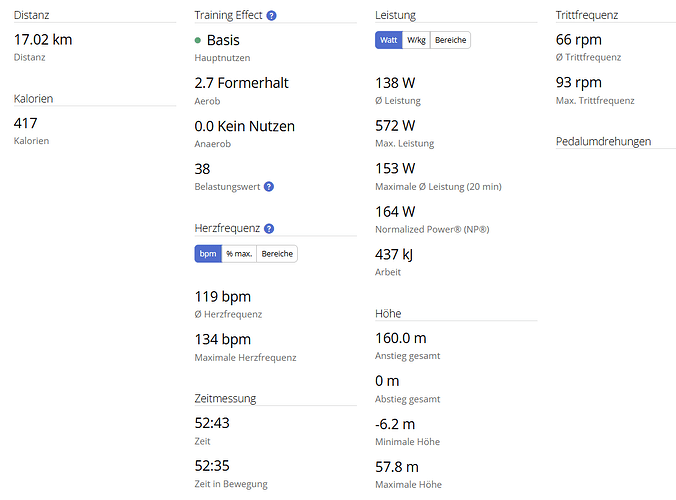Click the 17.02 km distance value
This screenshot has height=500, width=676.
point(43,40)
